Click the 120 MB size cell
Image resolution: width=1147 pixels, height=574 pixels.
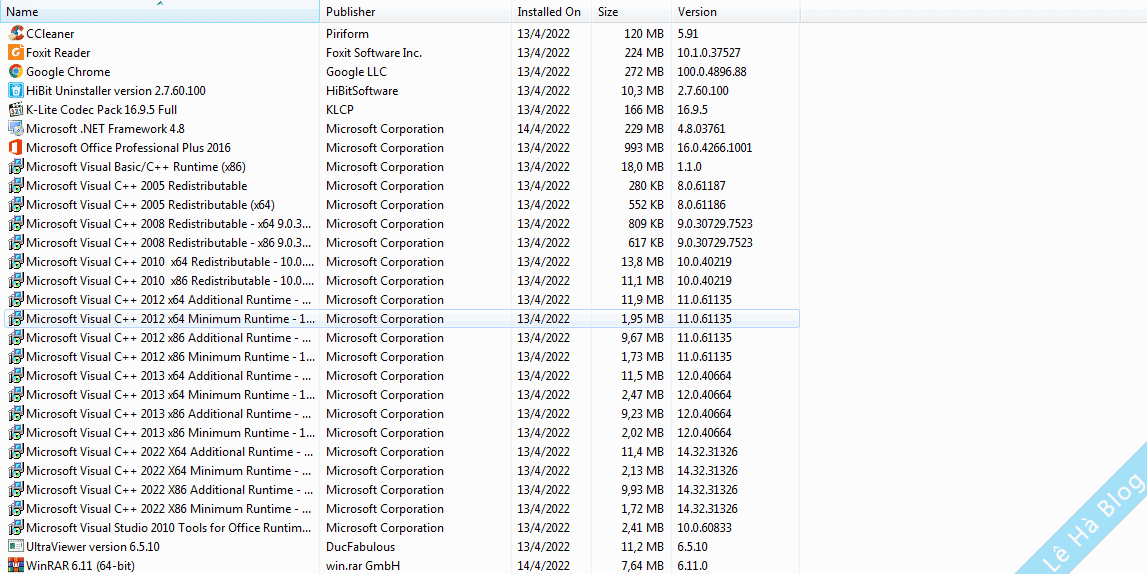(x=644, y=34)
